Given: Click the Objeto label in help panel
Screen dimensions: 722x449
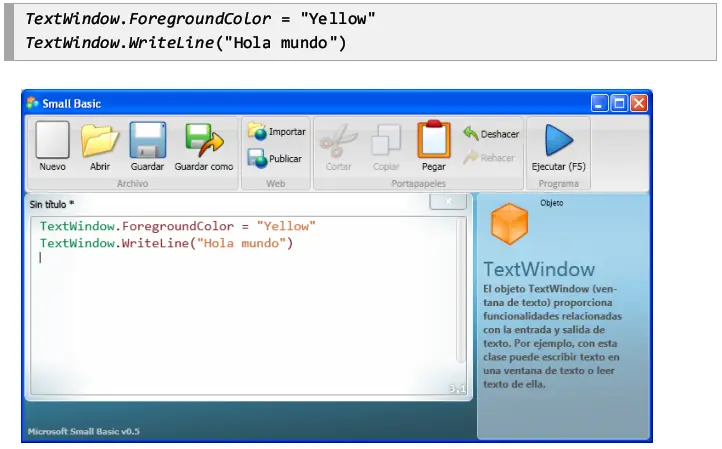Looking at the screenshot, I should coord(552,203).
